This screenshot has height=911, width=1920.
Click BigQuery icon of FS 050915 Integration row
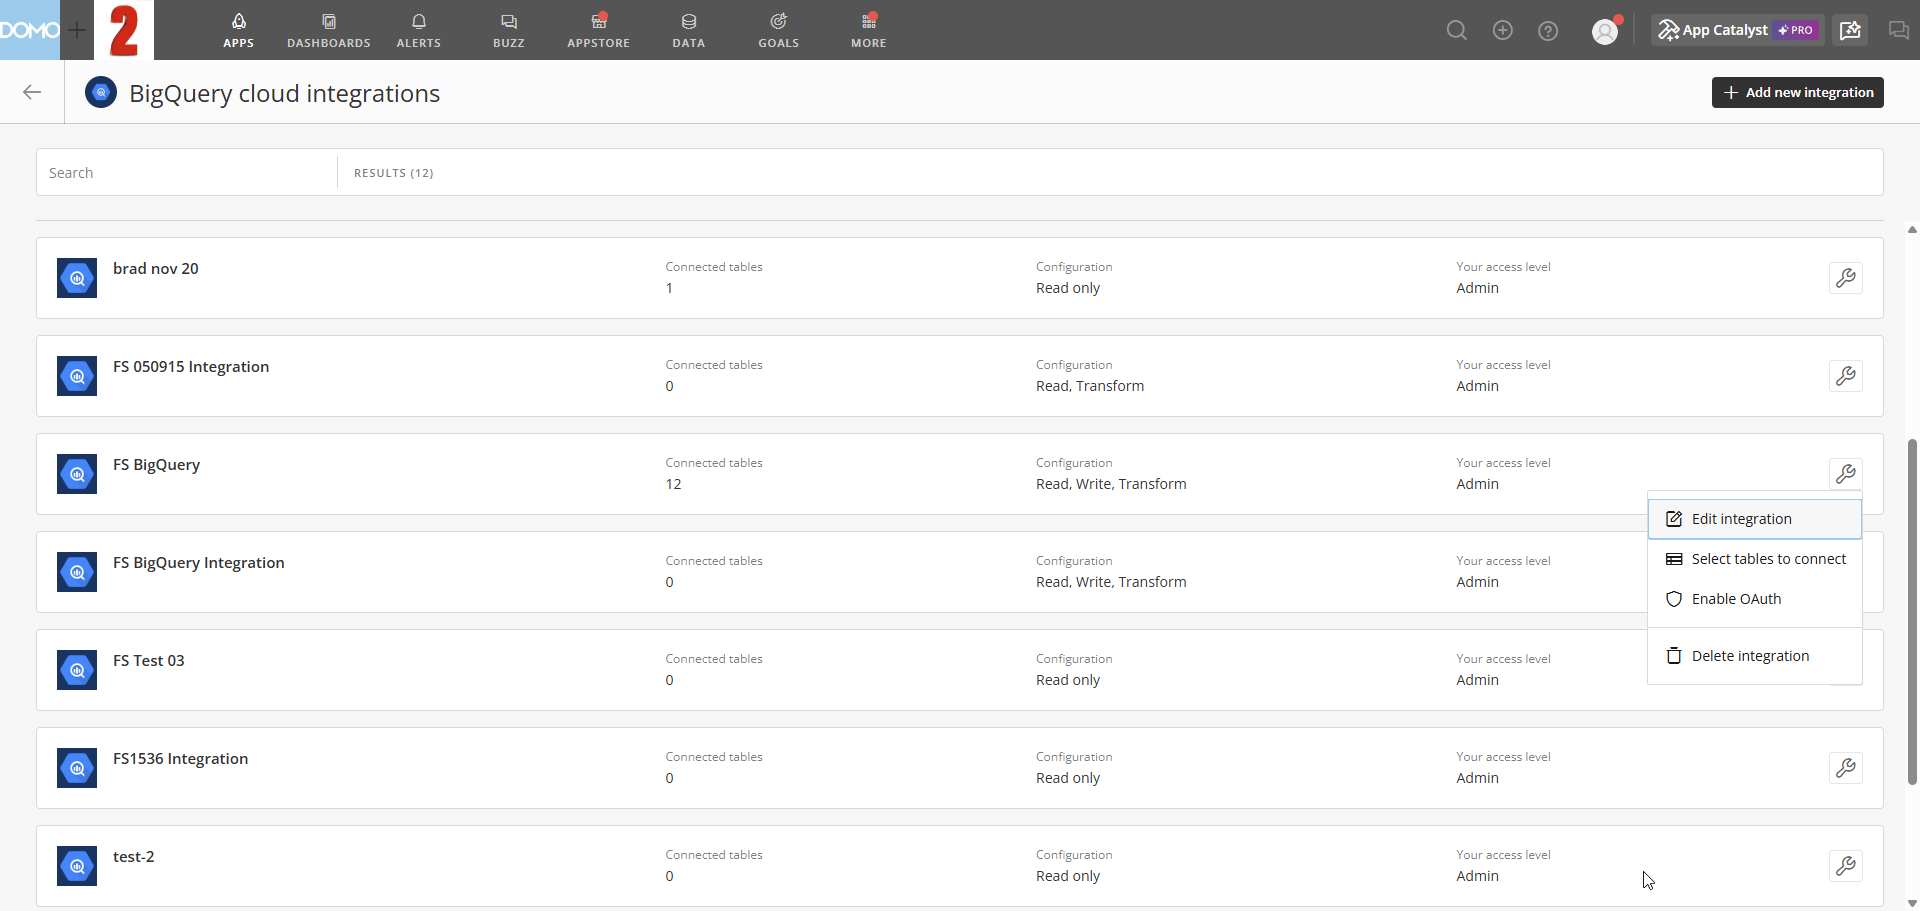[x=77, y=376]
